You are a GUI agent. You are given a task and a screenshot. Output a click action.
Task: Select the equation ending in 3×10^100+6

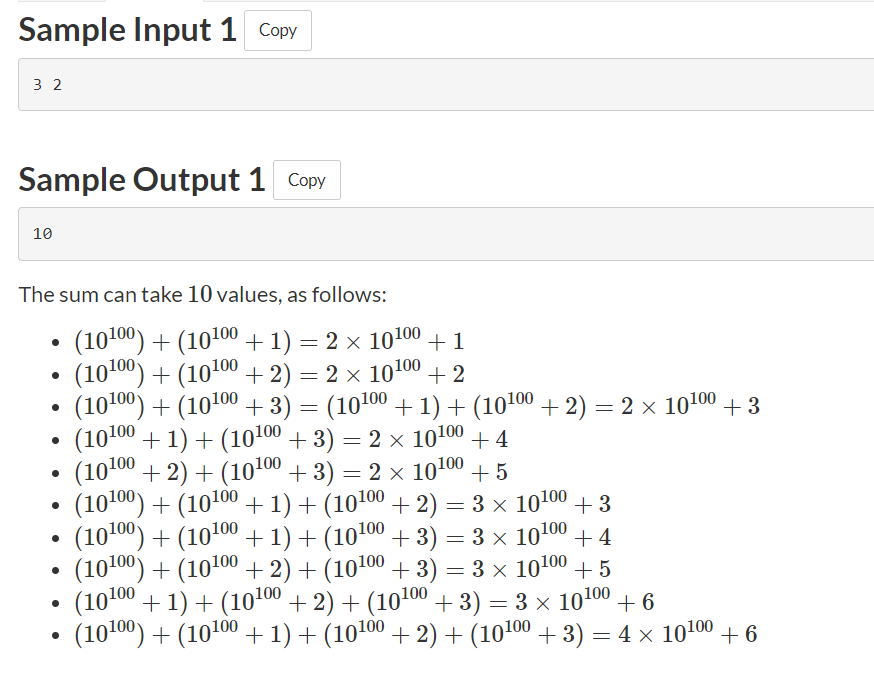point(364,601)
